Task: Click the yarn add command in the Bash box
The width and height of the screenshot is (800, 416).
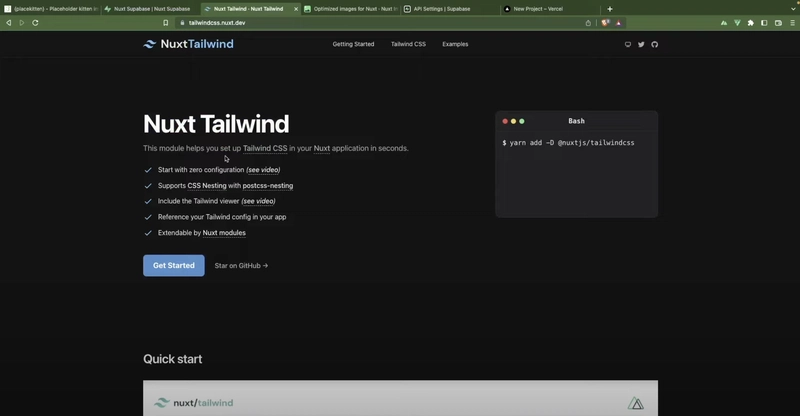Action: pyautogui.click(x=568, y=143)
